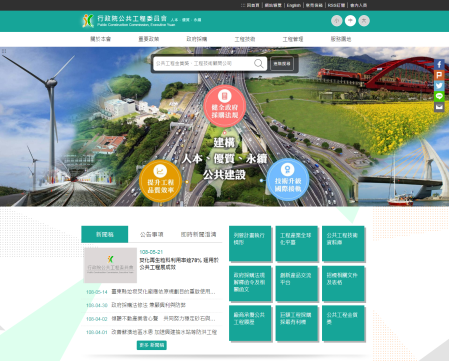Viewport: 449px width, 361px height.
Task: Send the page by email envelope icon
Action: tap(439, 107)
